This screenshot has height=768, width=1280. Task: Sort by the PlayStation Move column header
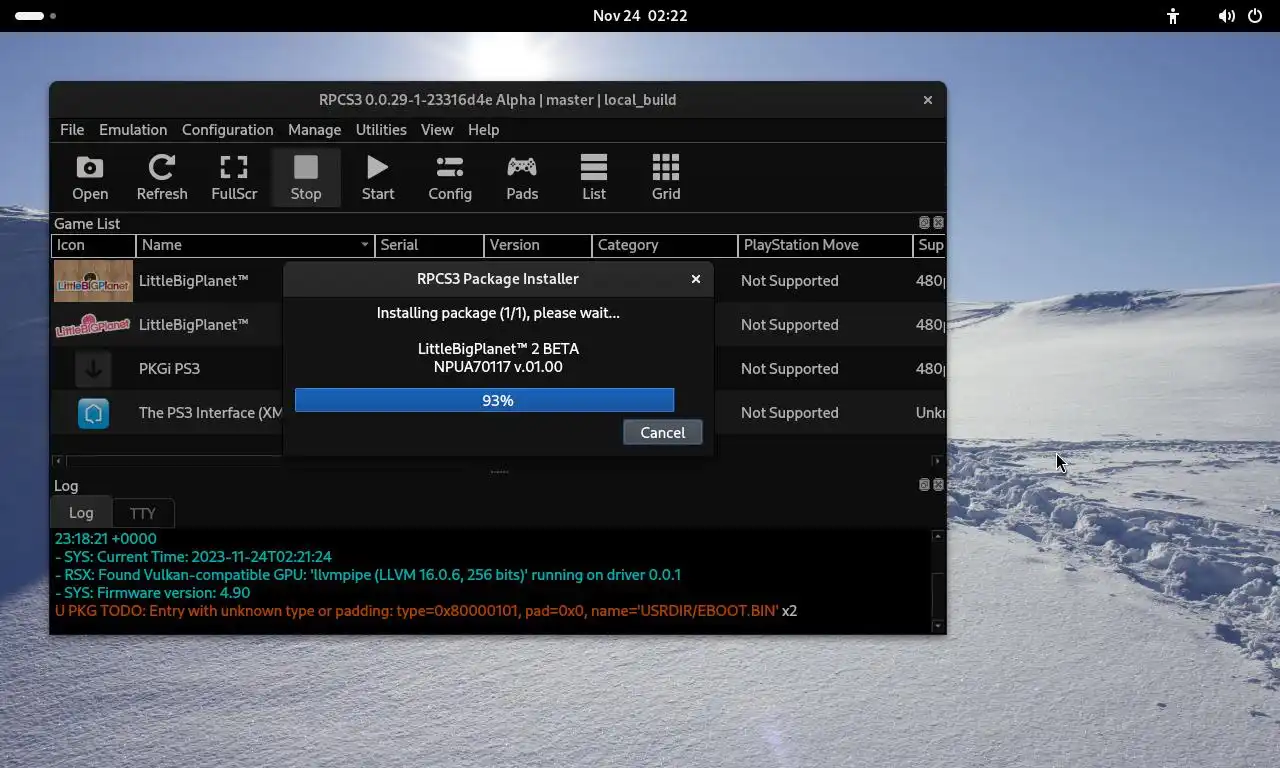(x=826, y=245)
